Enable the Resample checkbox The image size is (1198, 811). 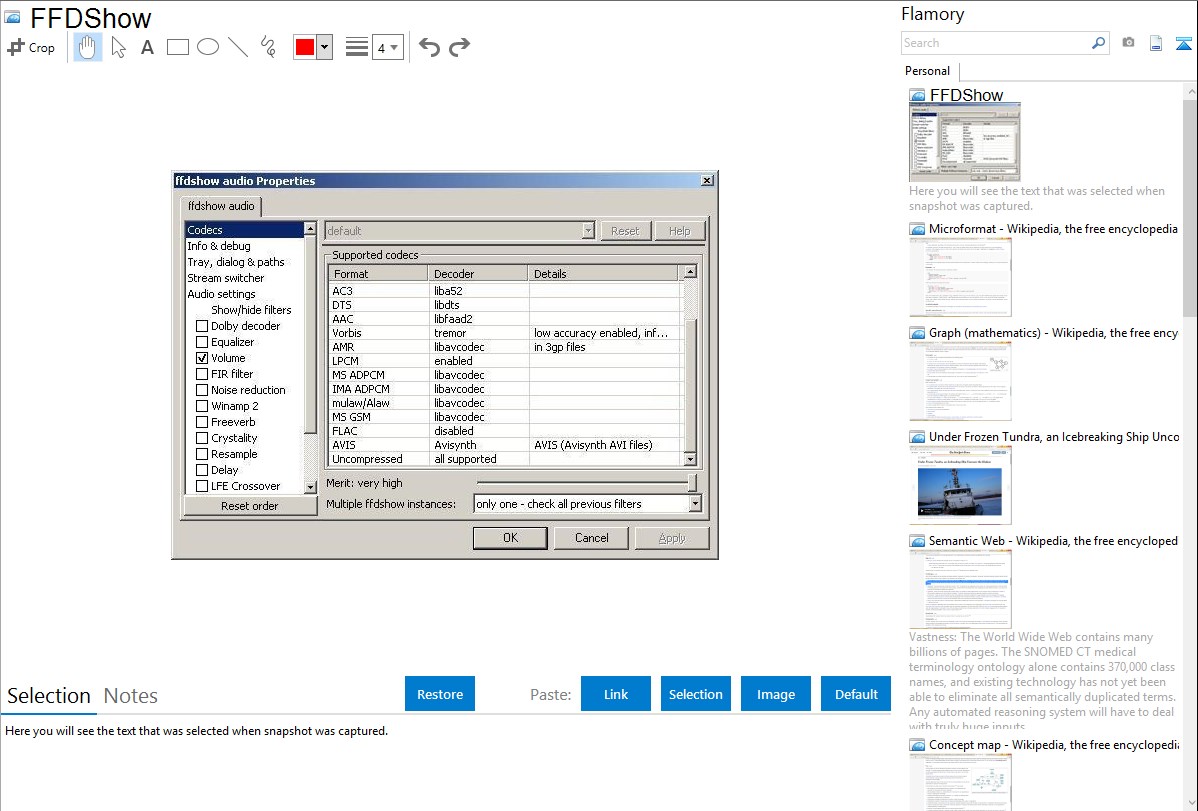coord(202,454)
